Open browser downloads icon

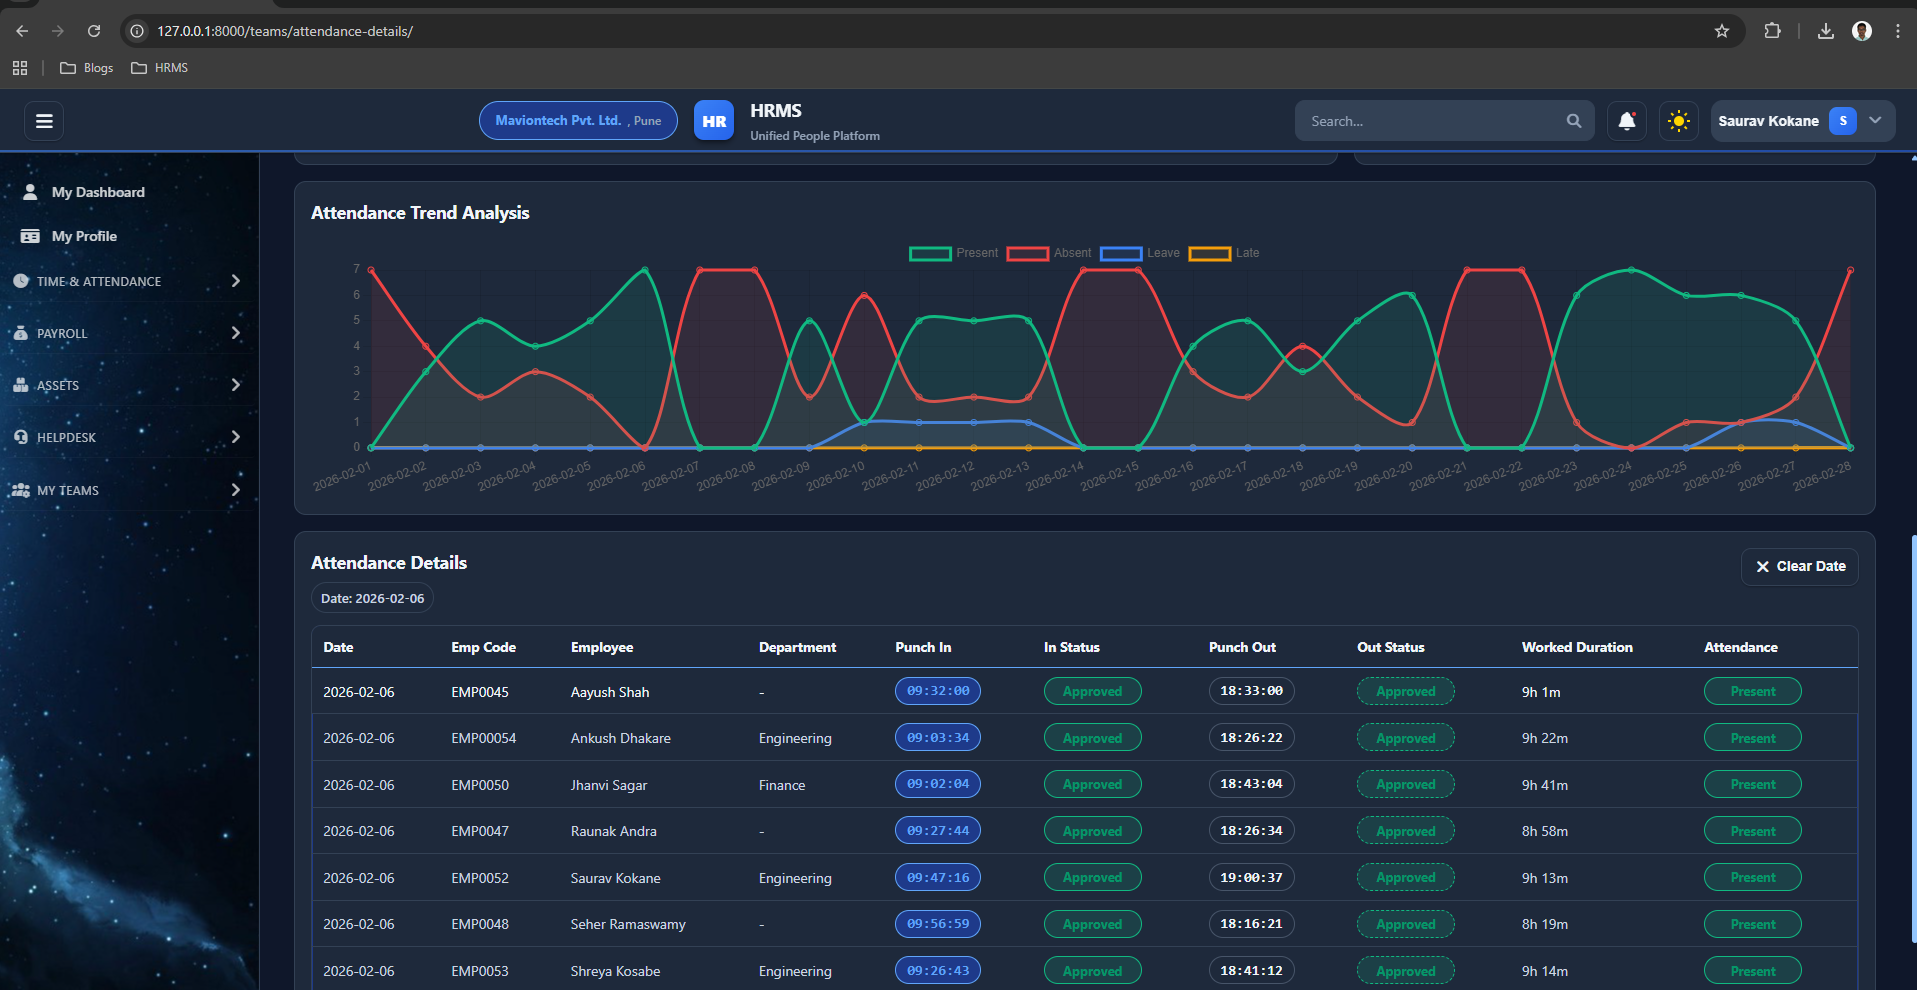(1825, 31)
